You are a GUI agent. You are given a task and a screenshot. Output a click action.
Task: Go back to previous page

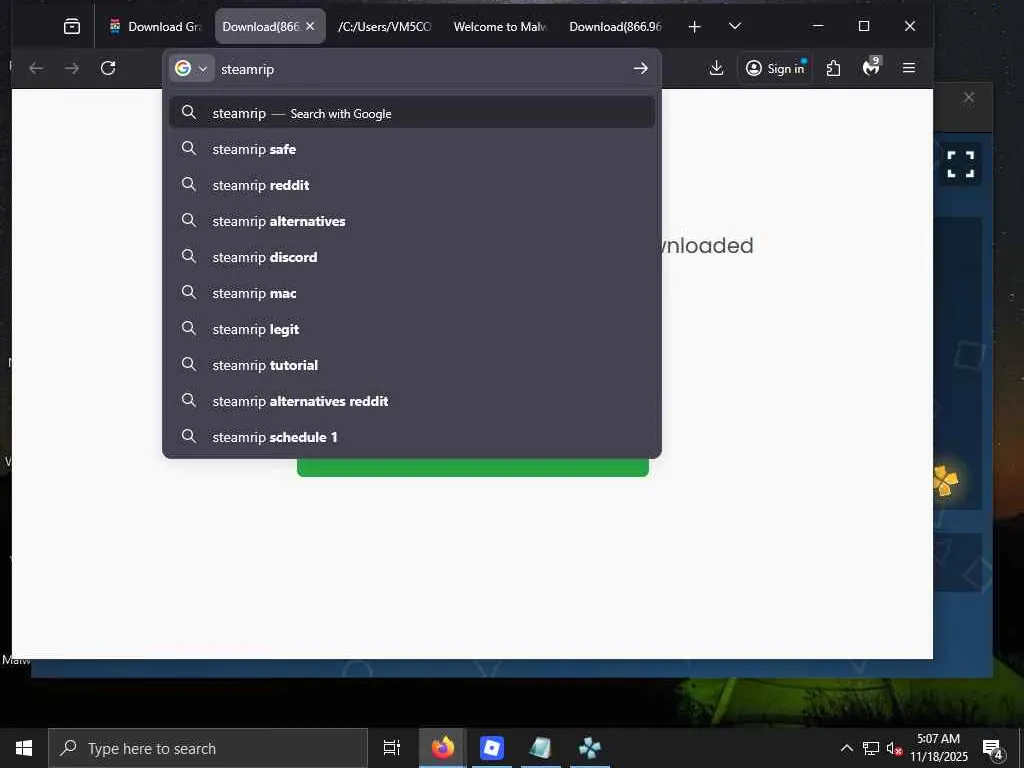pos(37,68)
